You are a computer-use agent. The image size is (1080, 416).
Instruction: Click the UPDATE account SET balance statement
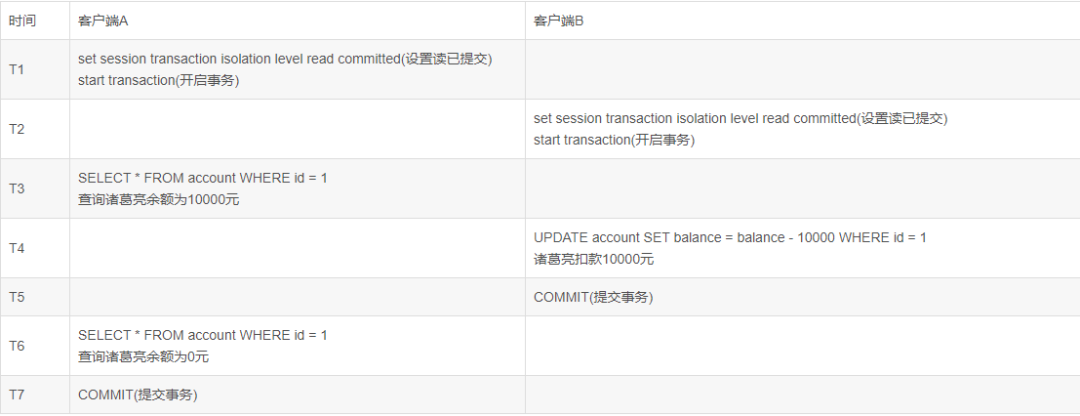click(730, 238)
